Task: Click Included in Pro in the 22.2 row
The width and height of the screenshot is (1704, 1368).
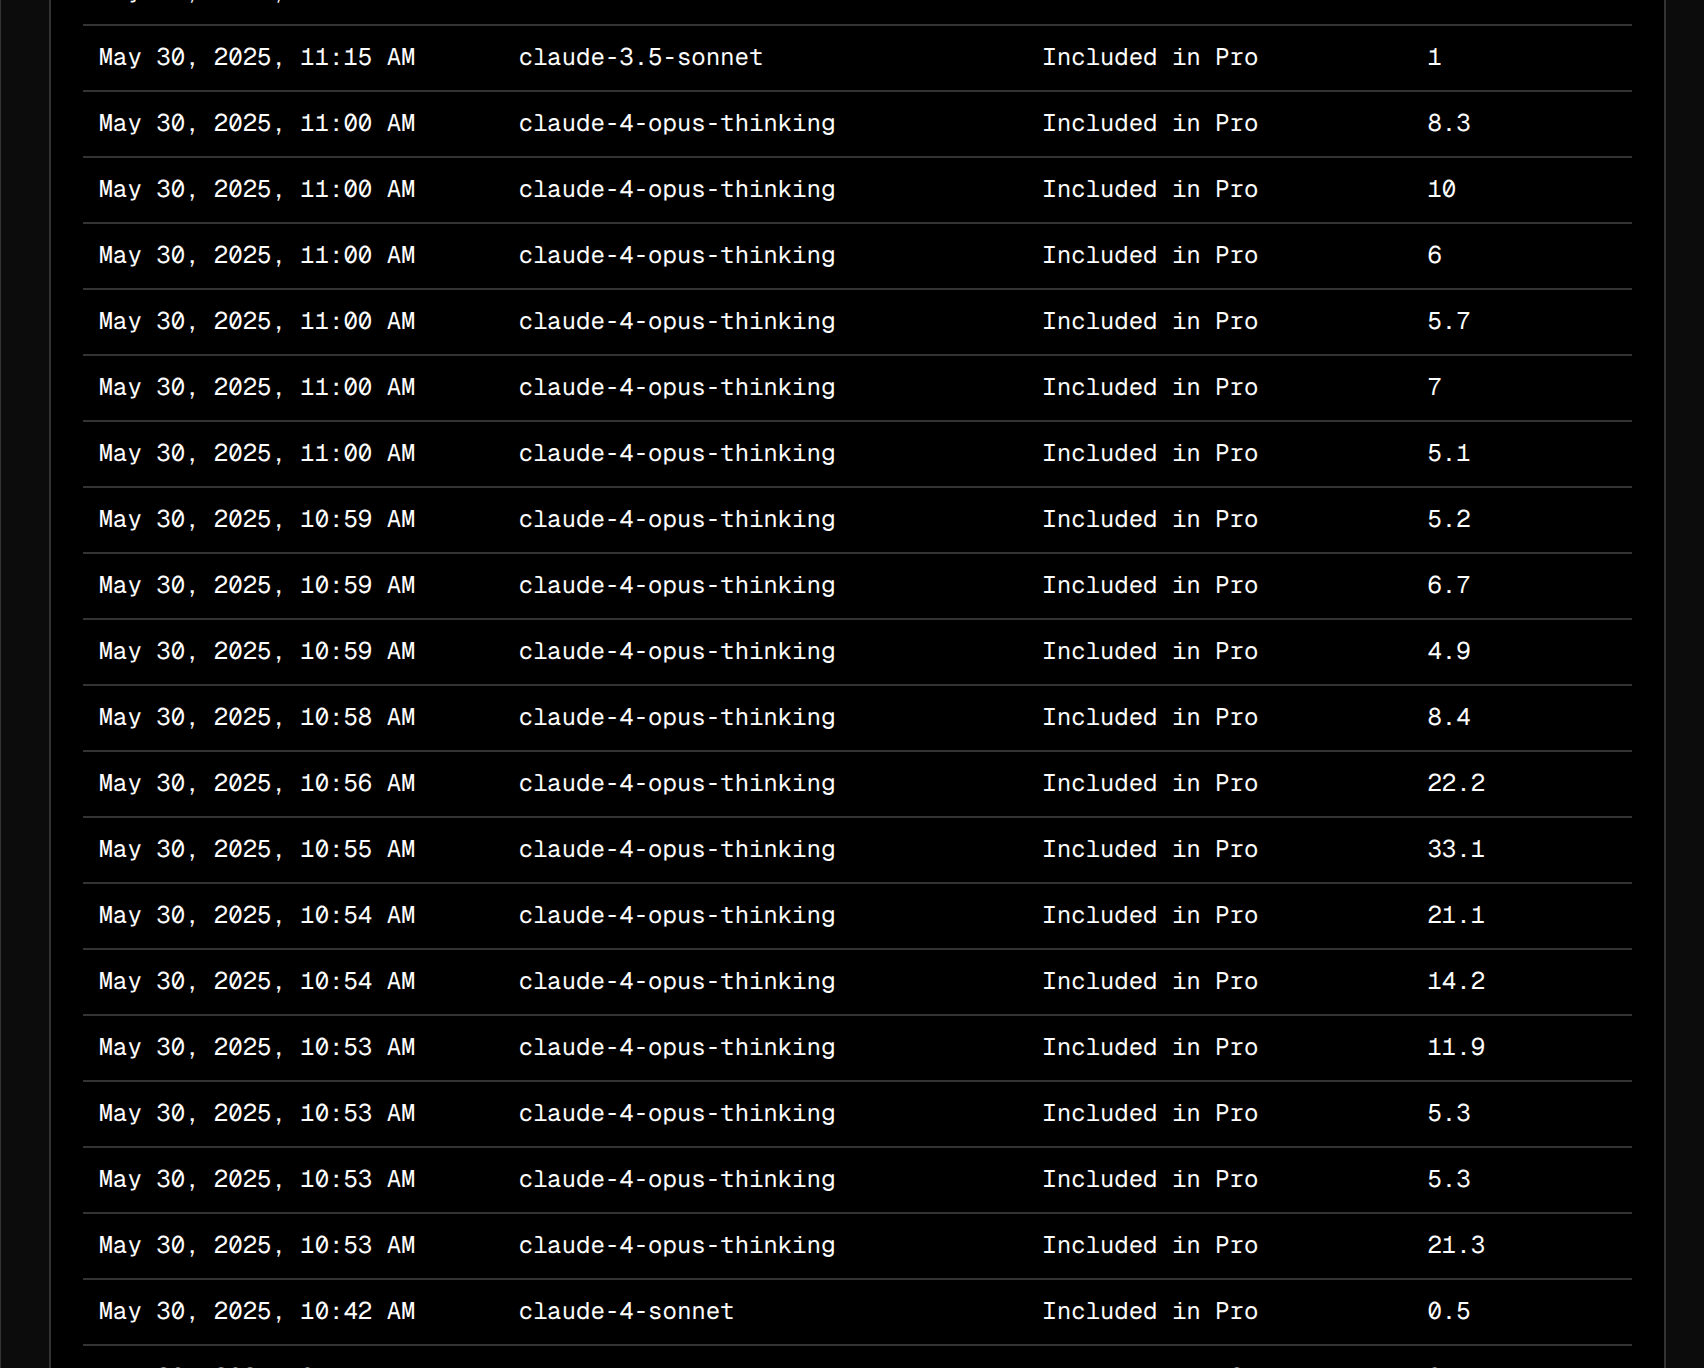Action: 1150,784
